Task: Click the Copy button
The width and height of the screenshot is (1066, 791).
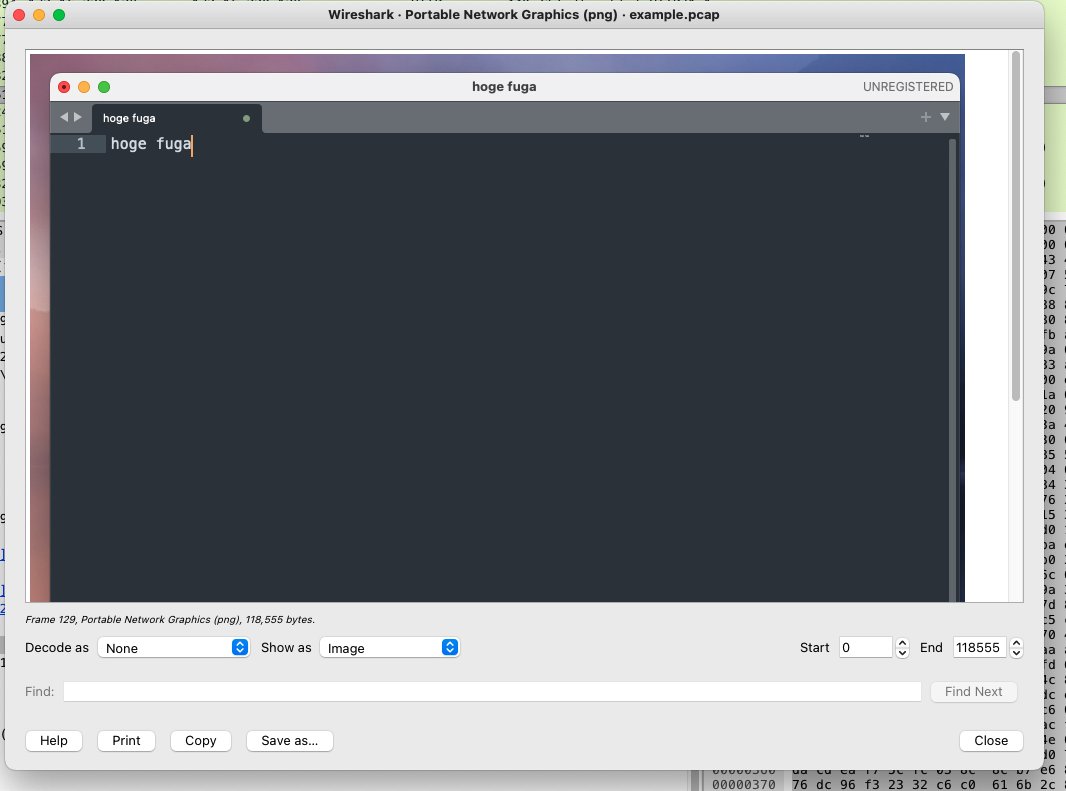Action: pos(200,741)
